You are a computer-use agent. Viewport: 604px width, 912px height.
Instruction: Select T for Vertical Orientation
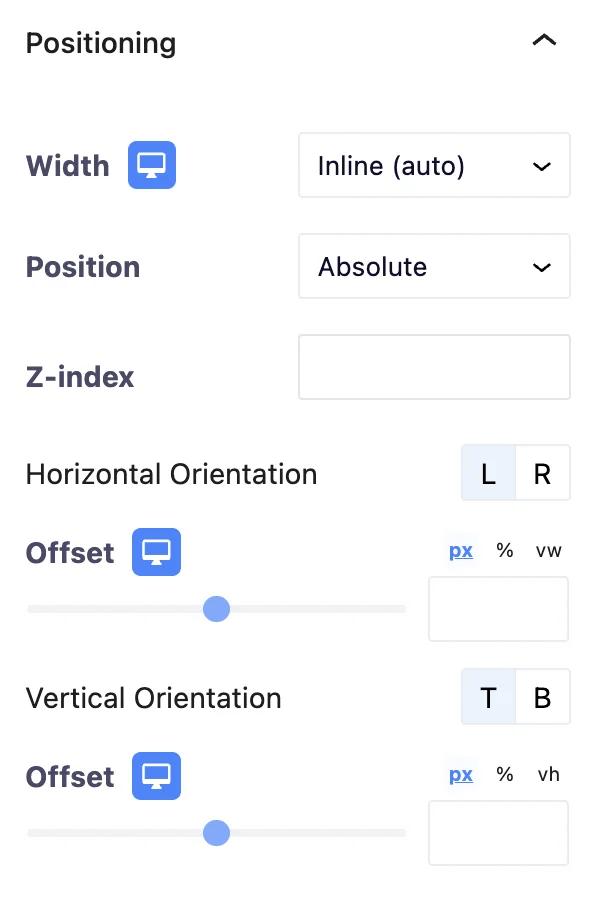[x=488, y=697]
